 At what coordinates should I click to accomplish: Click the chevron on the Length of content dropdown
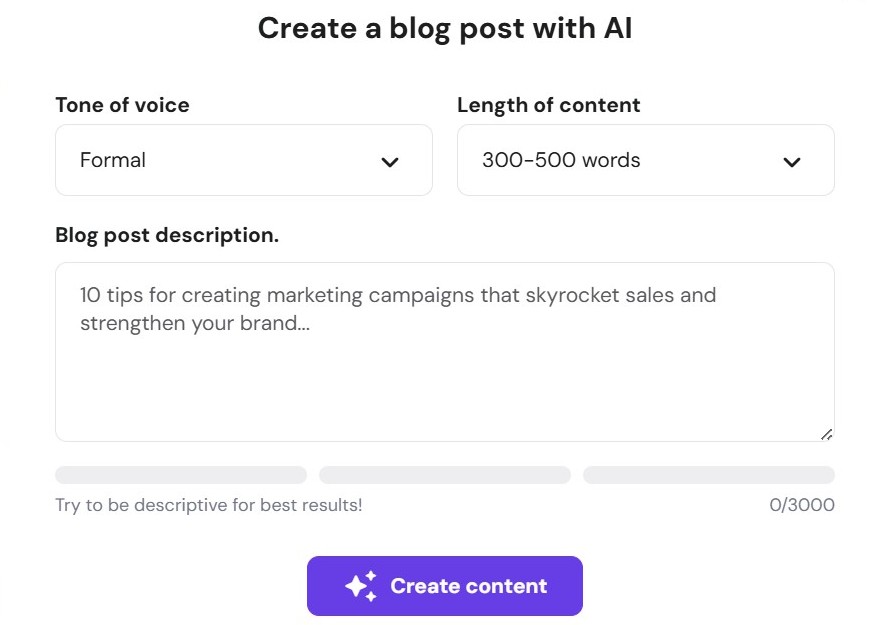pyautogui.click(x=792, y=161)
